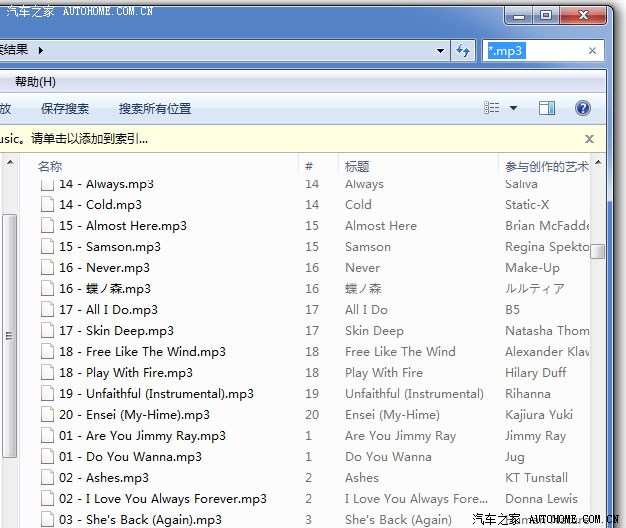This screenshot has width=626, height=528.
Task: Click the 保存搜索 button
Action: [65, 108]
